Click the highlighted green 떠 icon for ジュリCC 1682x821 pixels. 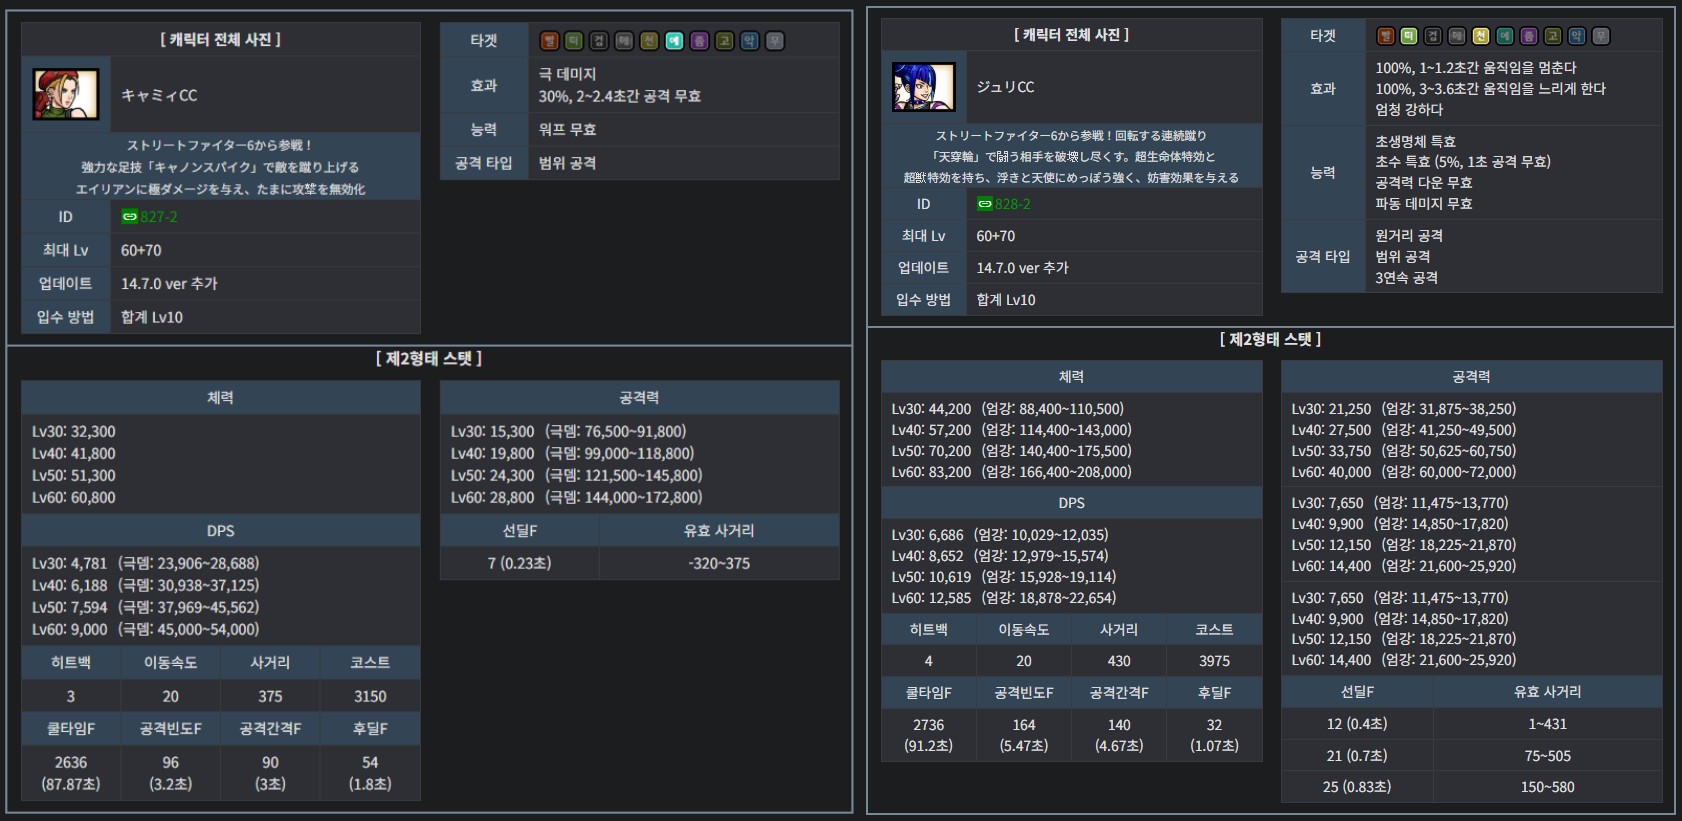tap(1409, 36)
